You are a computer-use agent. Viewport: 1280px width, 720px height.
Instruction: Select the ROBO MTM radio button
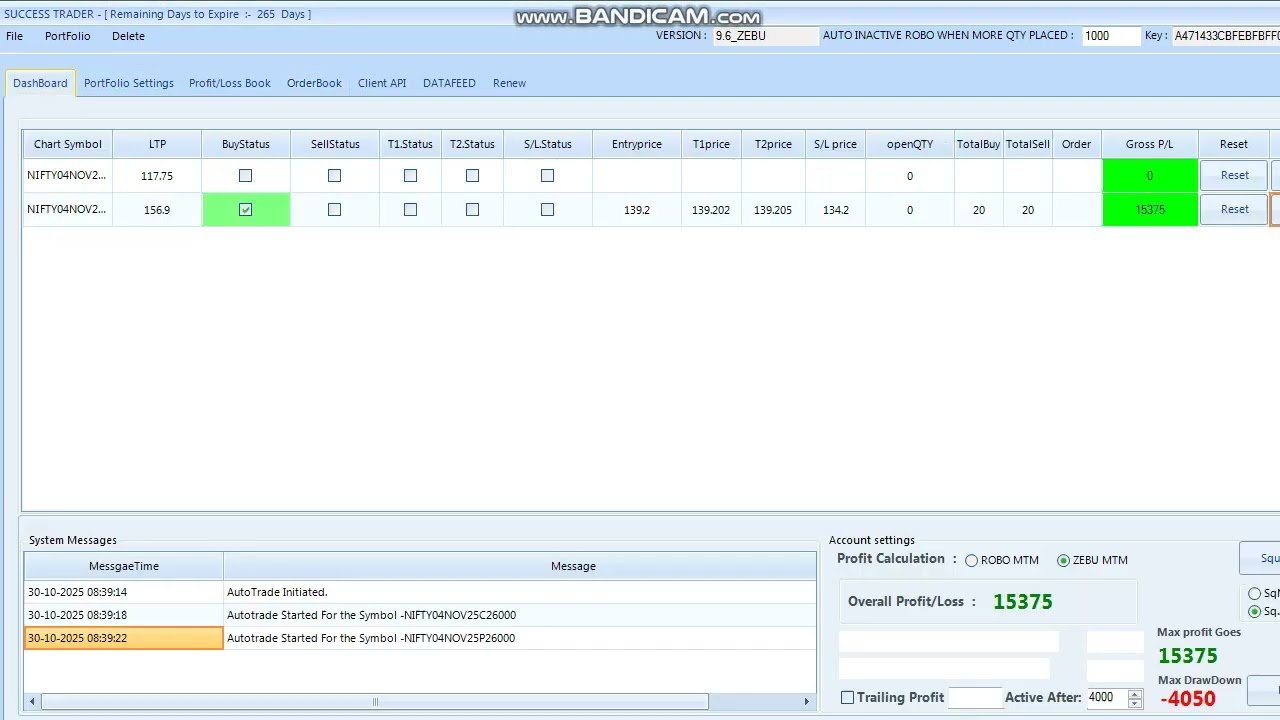(971, 560)
